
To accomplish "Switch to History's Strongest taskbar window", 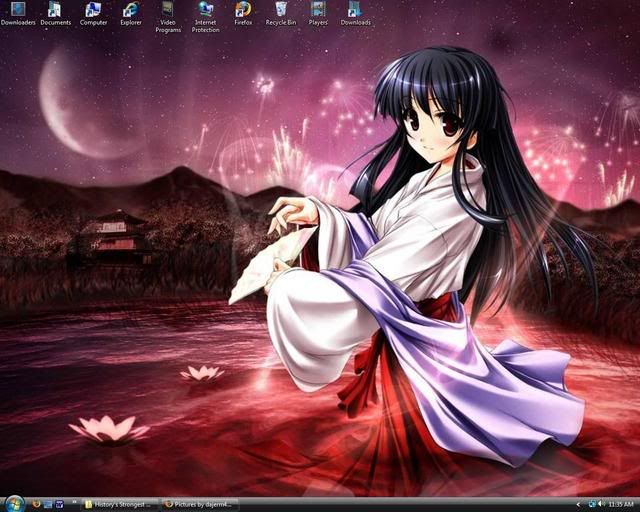I will click(x=118, y=504).
